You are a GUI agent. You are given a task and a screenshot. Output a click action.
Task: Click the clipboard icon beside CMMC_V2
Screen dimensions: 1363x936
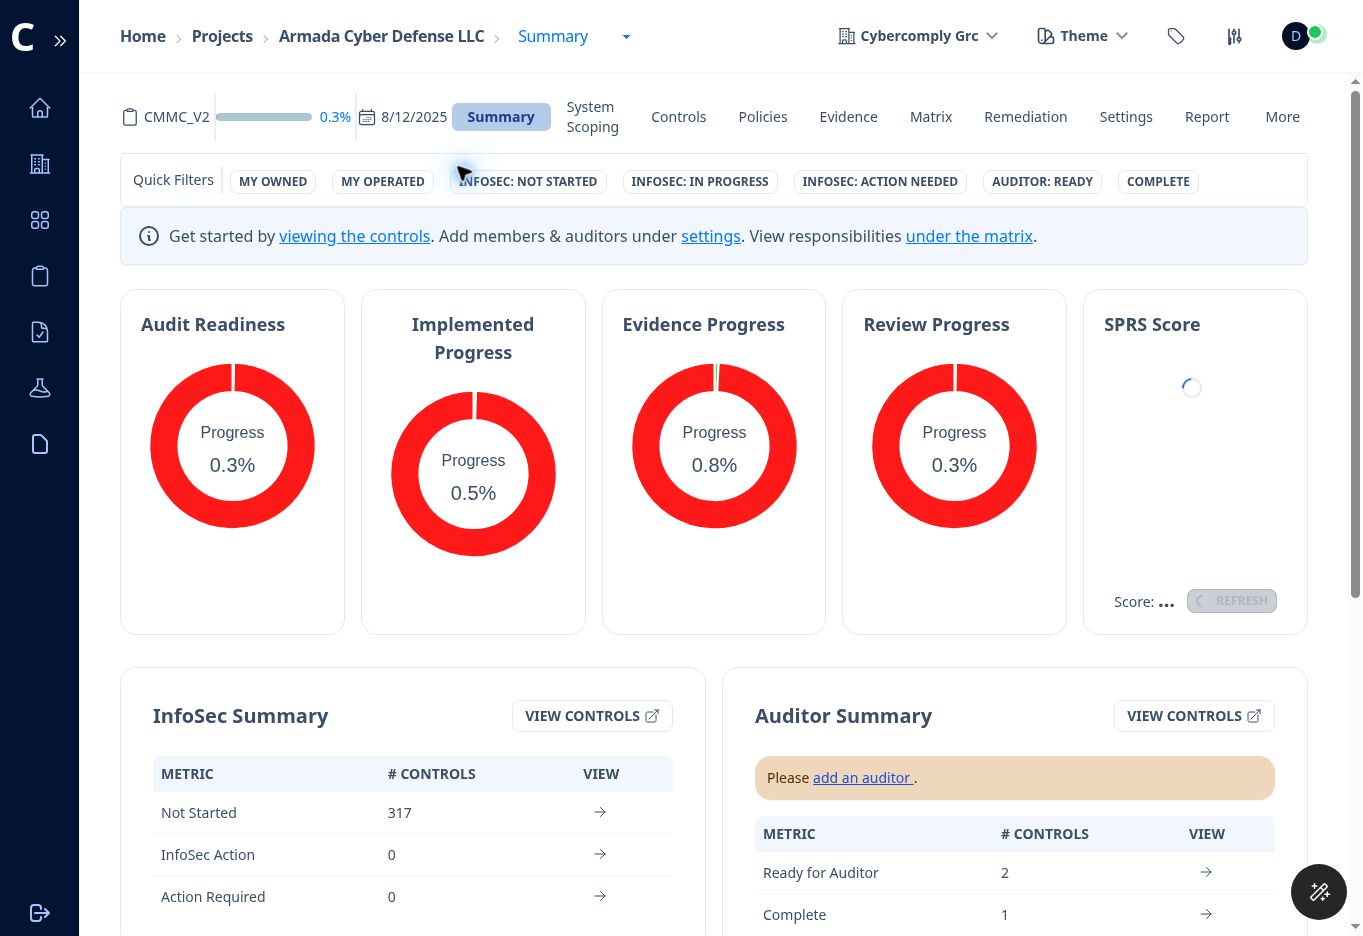[130, 117]
